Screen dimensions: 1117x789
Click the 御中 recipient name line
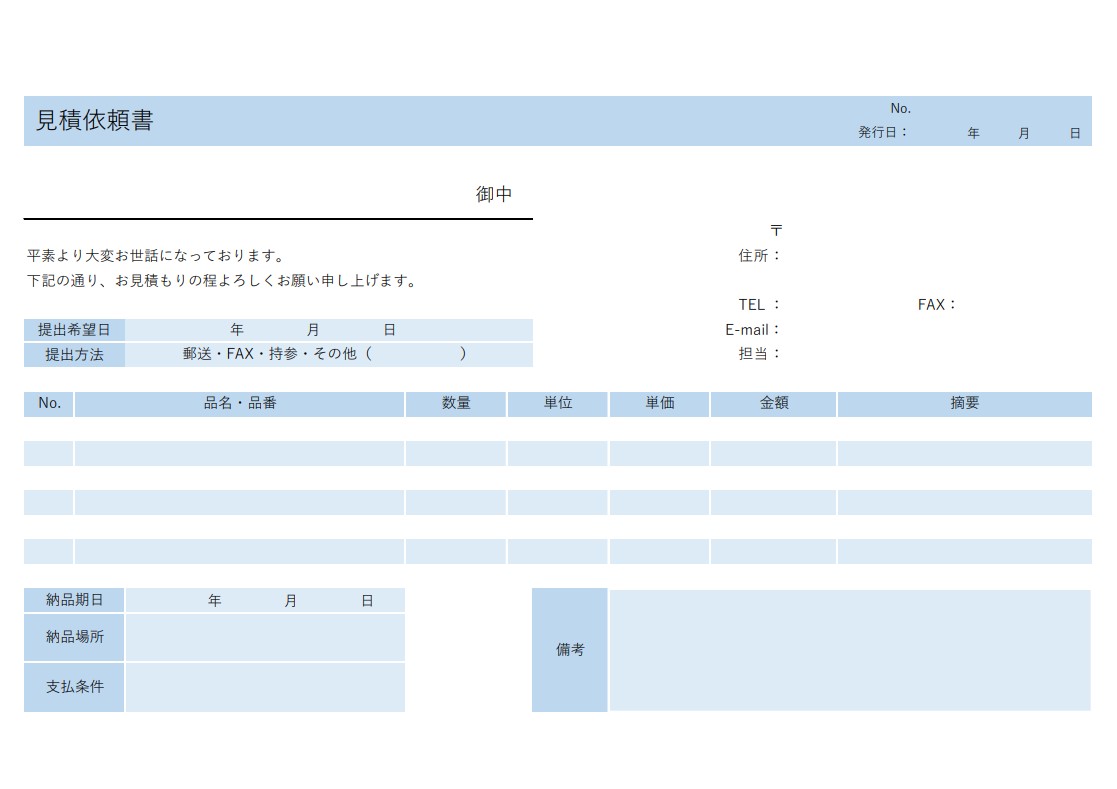click(x=278, y=196)
